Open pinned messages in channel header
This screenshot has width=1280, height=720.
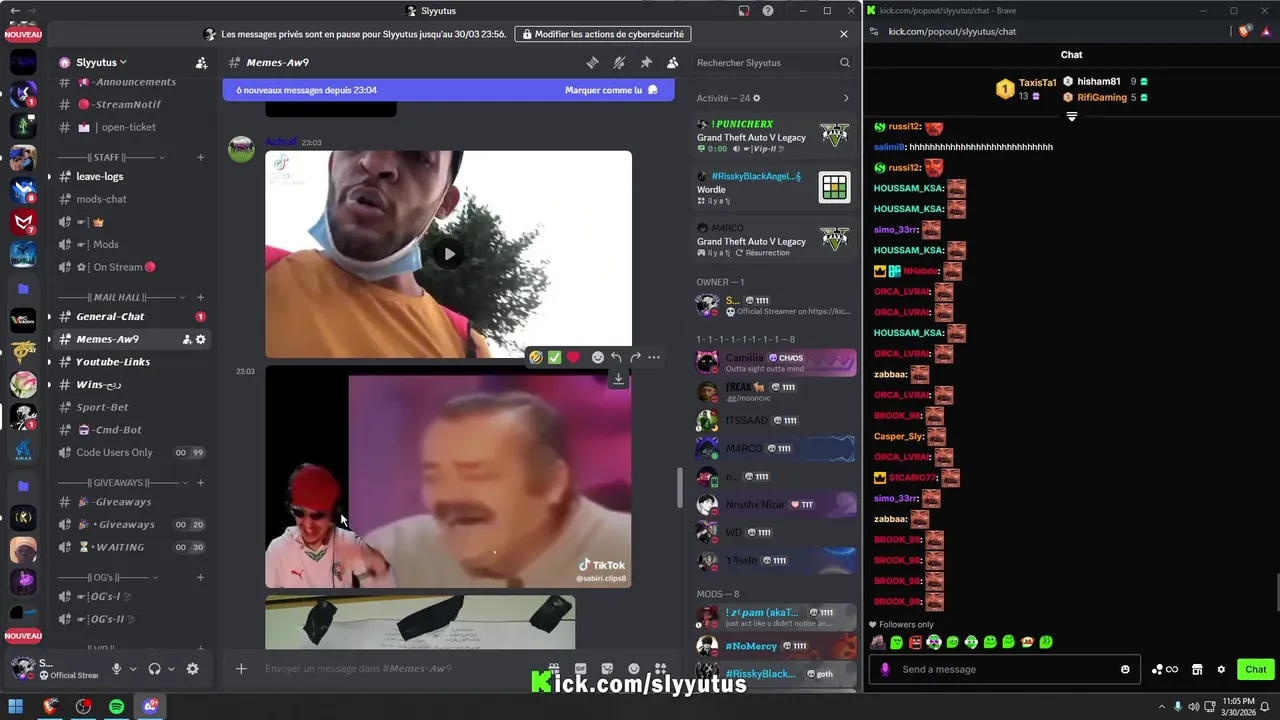[646, 62]
